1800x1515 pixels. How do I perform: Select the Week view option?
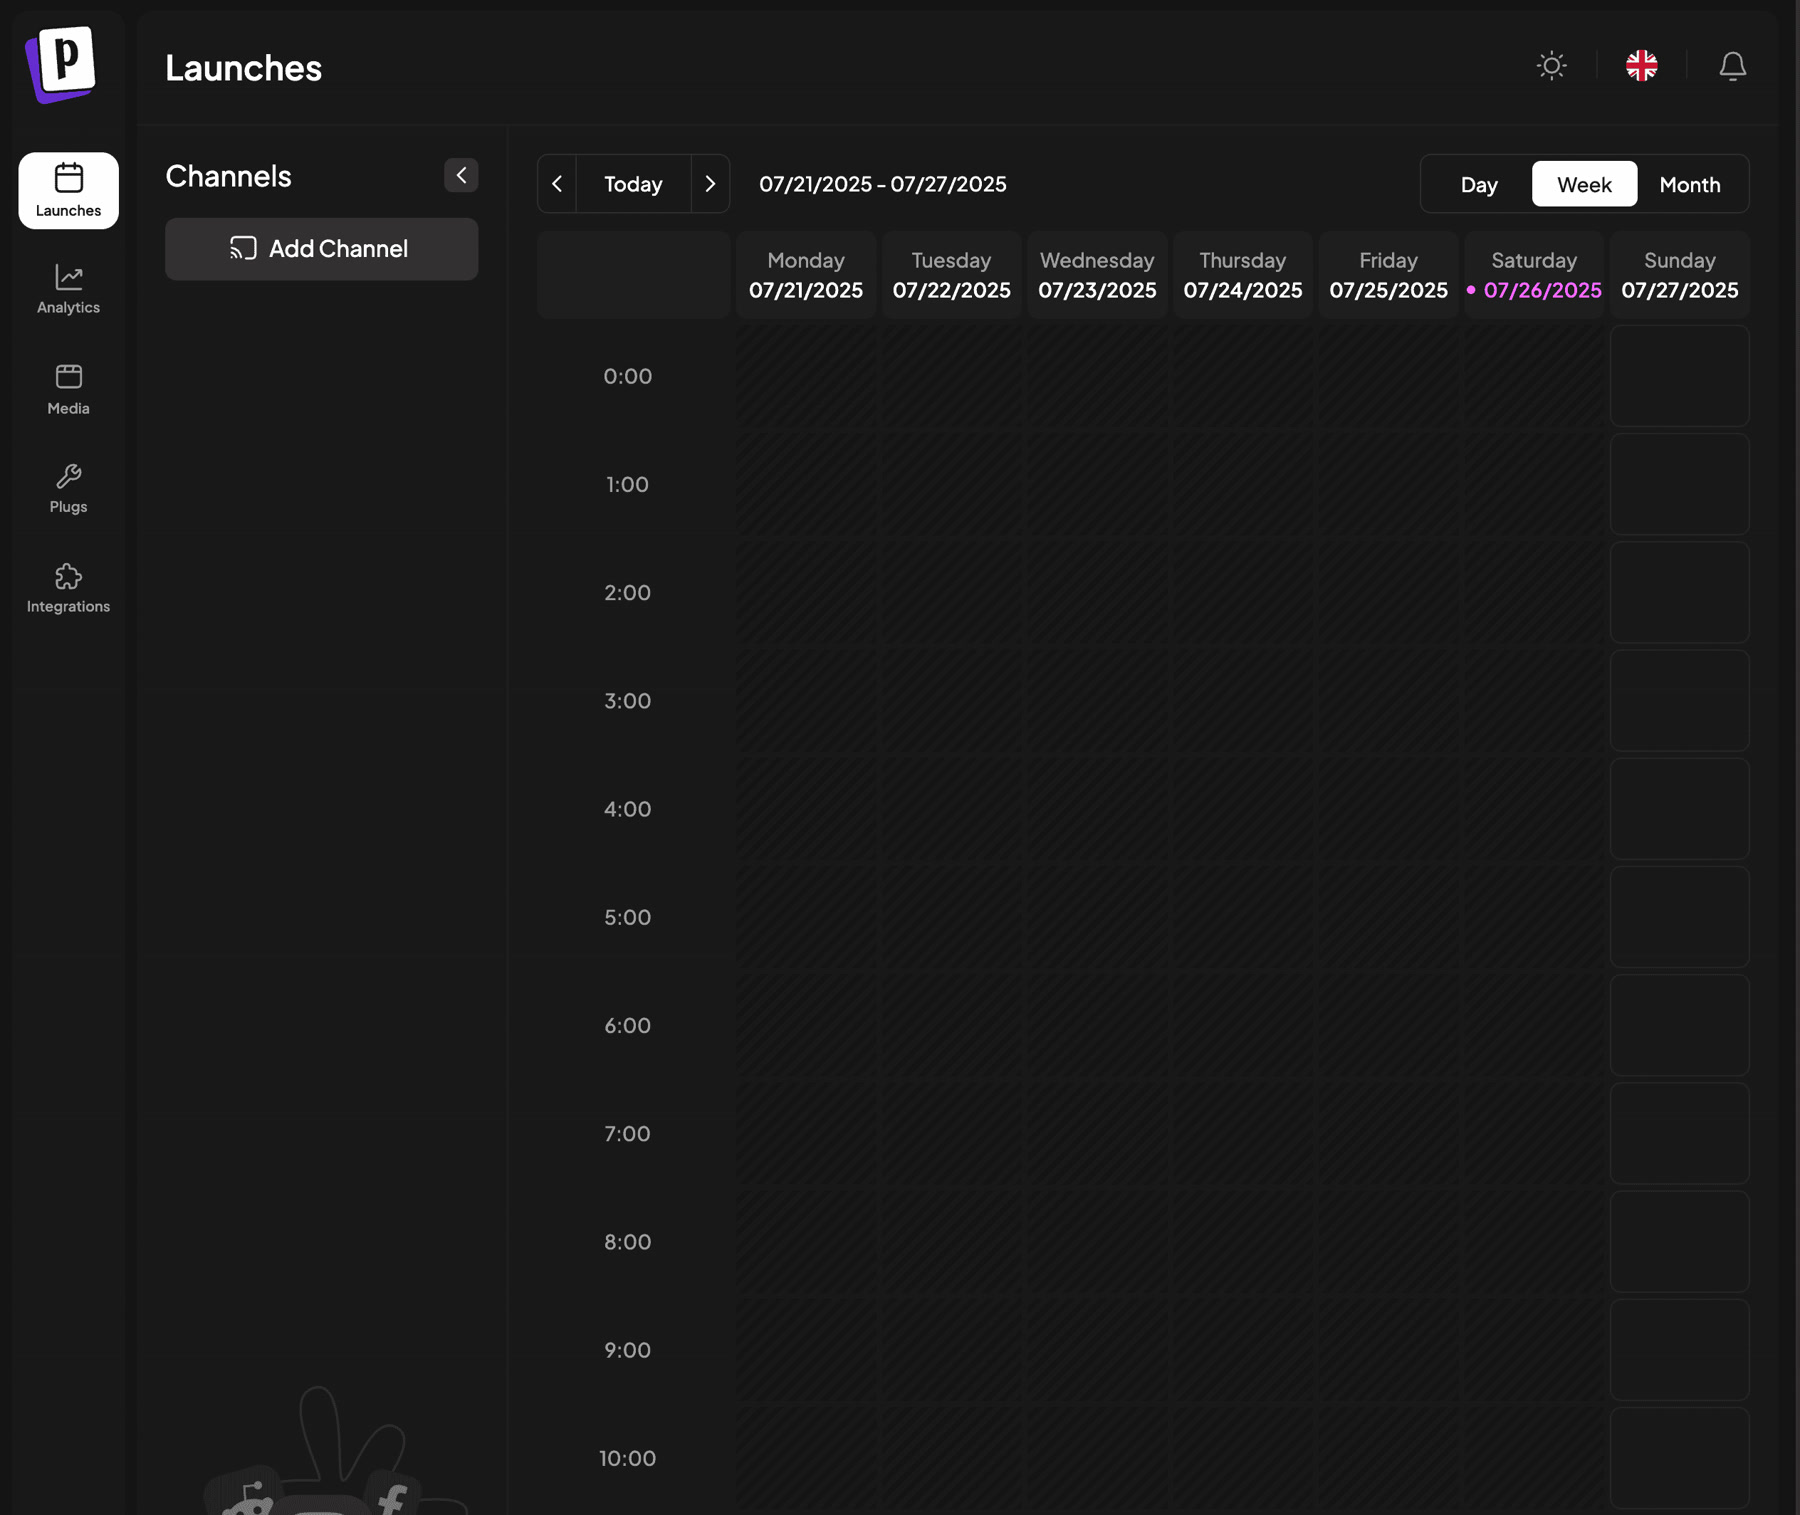pos(1584,184)
